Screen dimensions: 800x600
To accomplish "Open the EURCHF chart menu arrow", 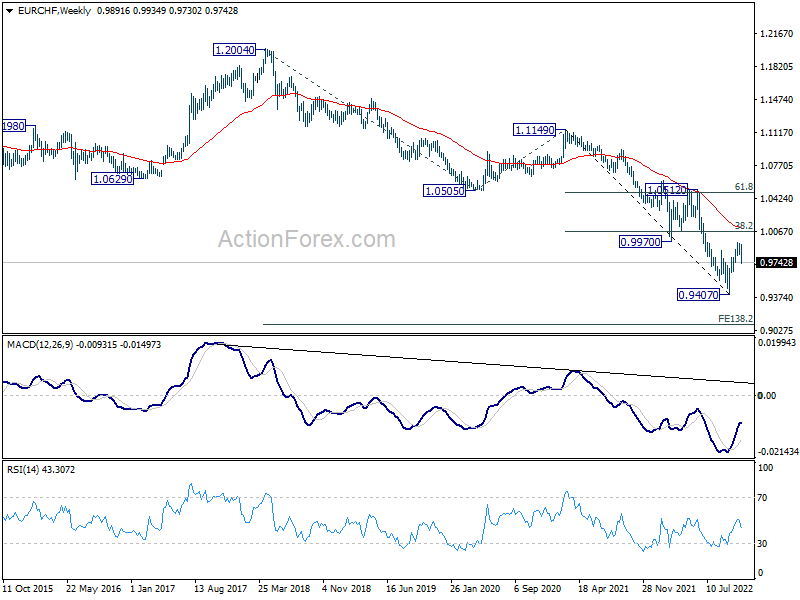I will 10,11.
